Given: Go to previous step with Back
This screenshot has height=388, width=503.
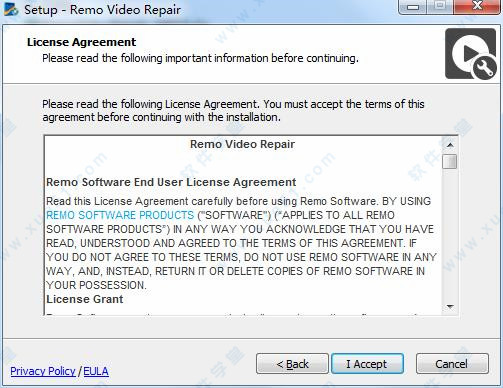Looking at the screenshot, I should click(x=292, y=364).
